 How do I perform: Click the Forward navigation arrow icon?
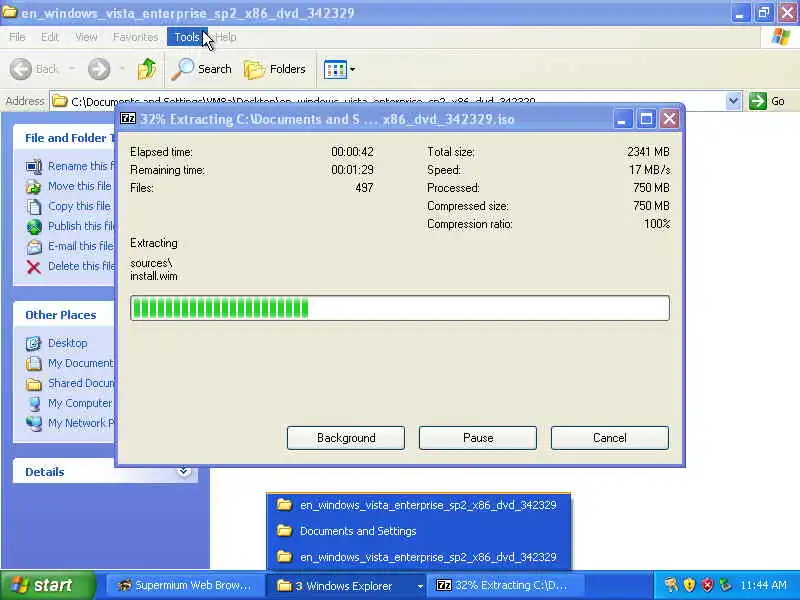pyautogui.click(x=99, y=69)
